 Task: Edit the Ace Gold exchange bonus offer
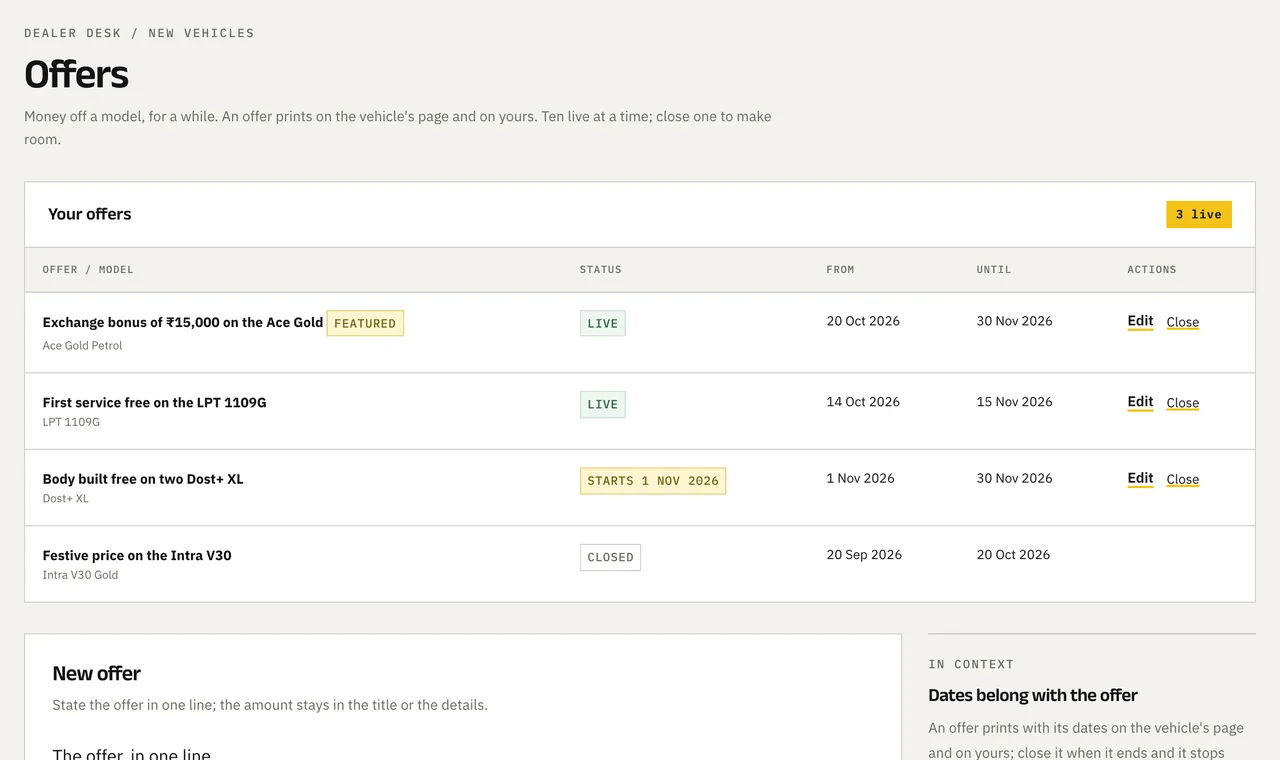(1140, 322)
